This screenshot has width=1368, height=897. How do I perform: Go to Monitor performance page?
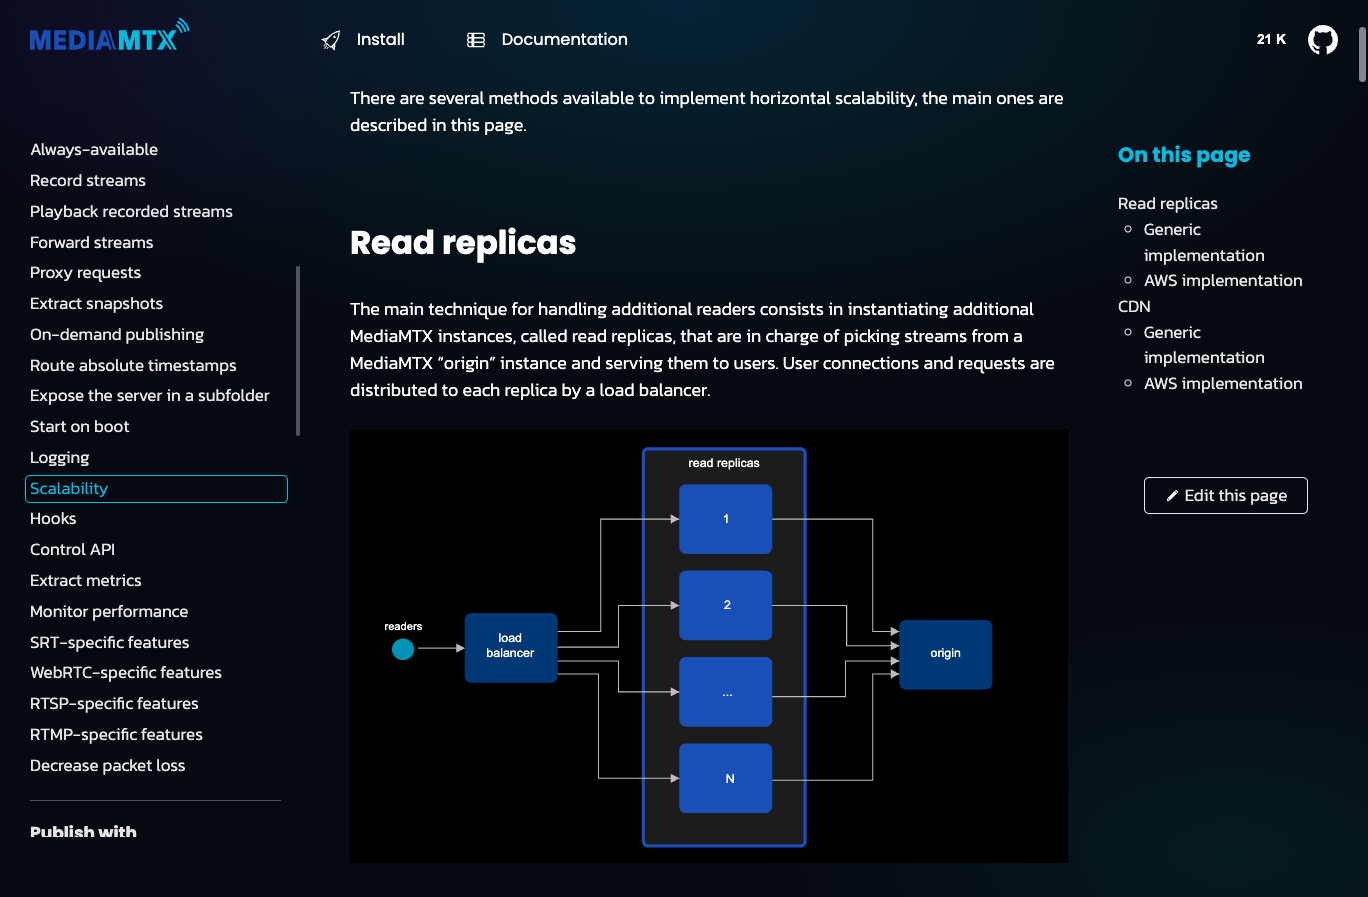point(109,612)
